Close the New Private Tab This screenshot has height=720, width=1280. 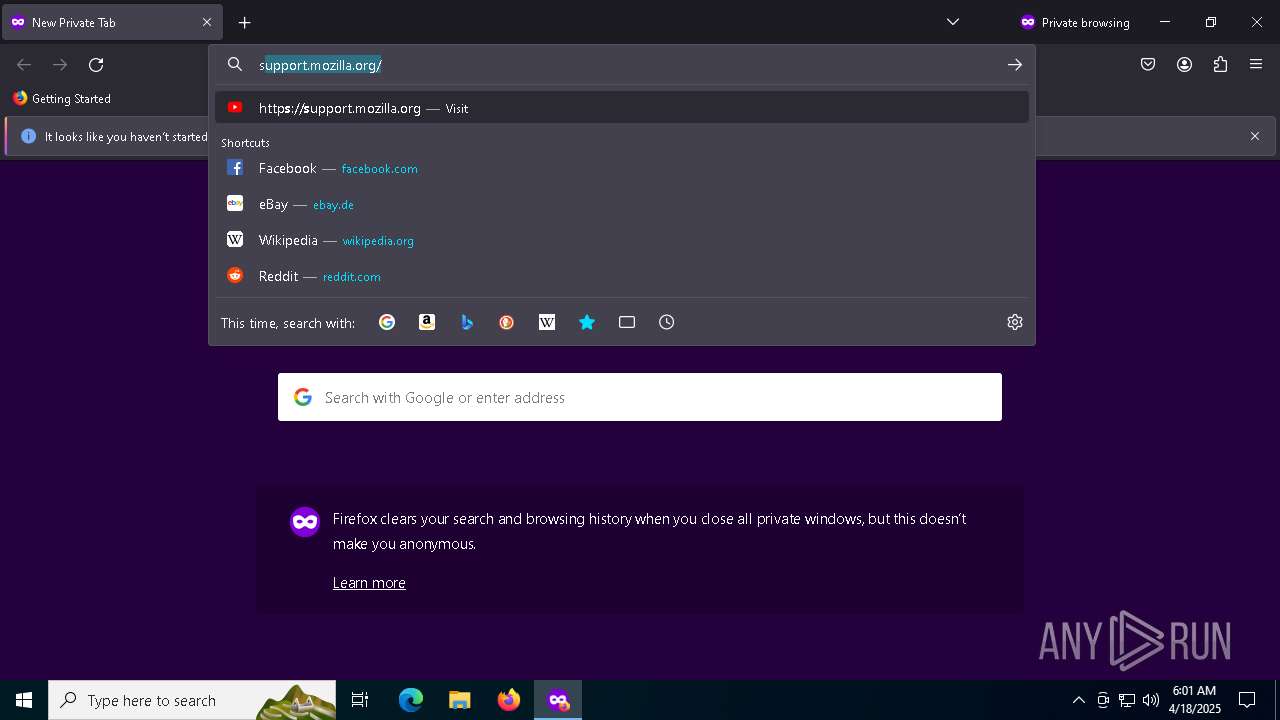(207, 22)
